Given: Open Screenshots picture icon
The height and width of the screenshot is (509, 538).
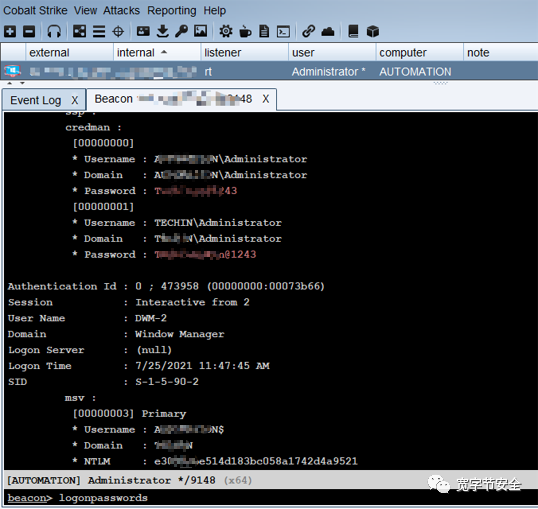Looking at the screenshot, I should (200, 32).
